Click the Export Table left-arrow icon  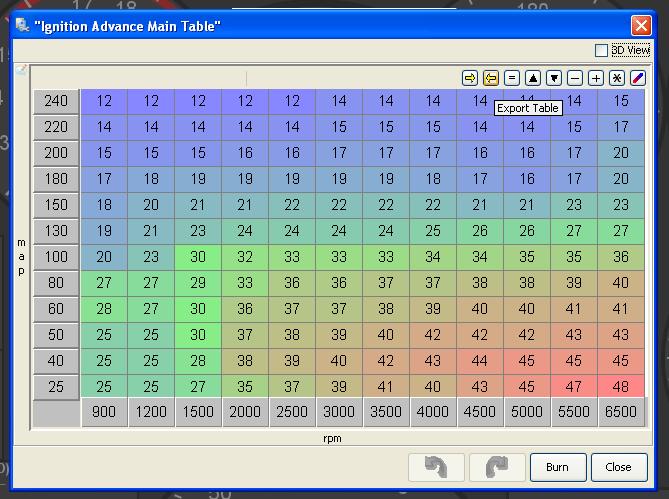coord(491,78)
